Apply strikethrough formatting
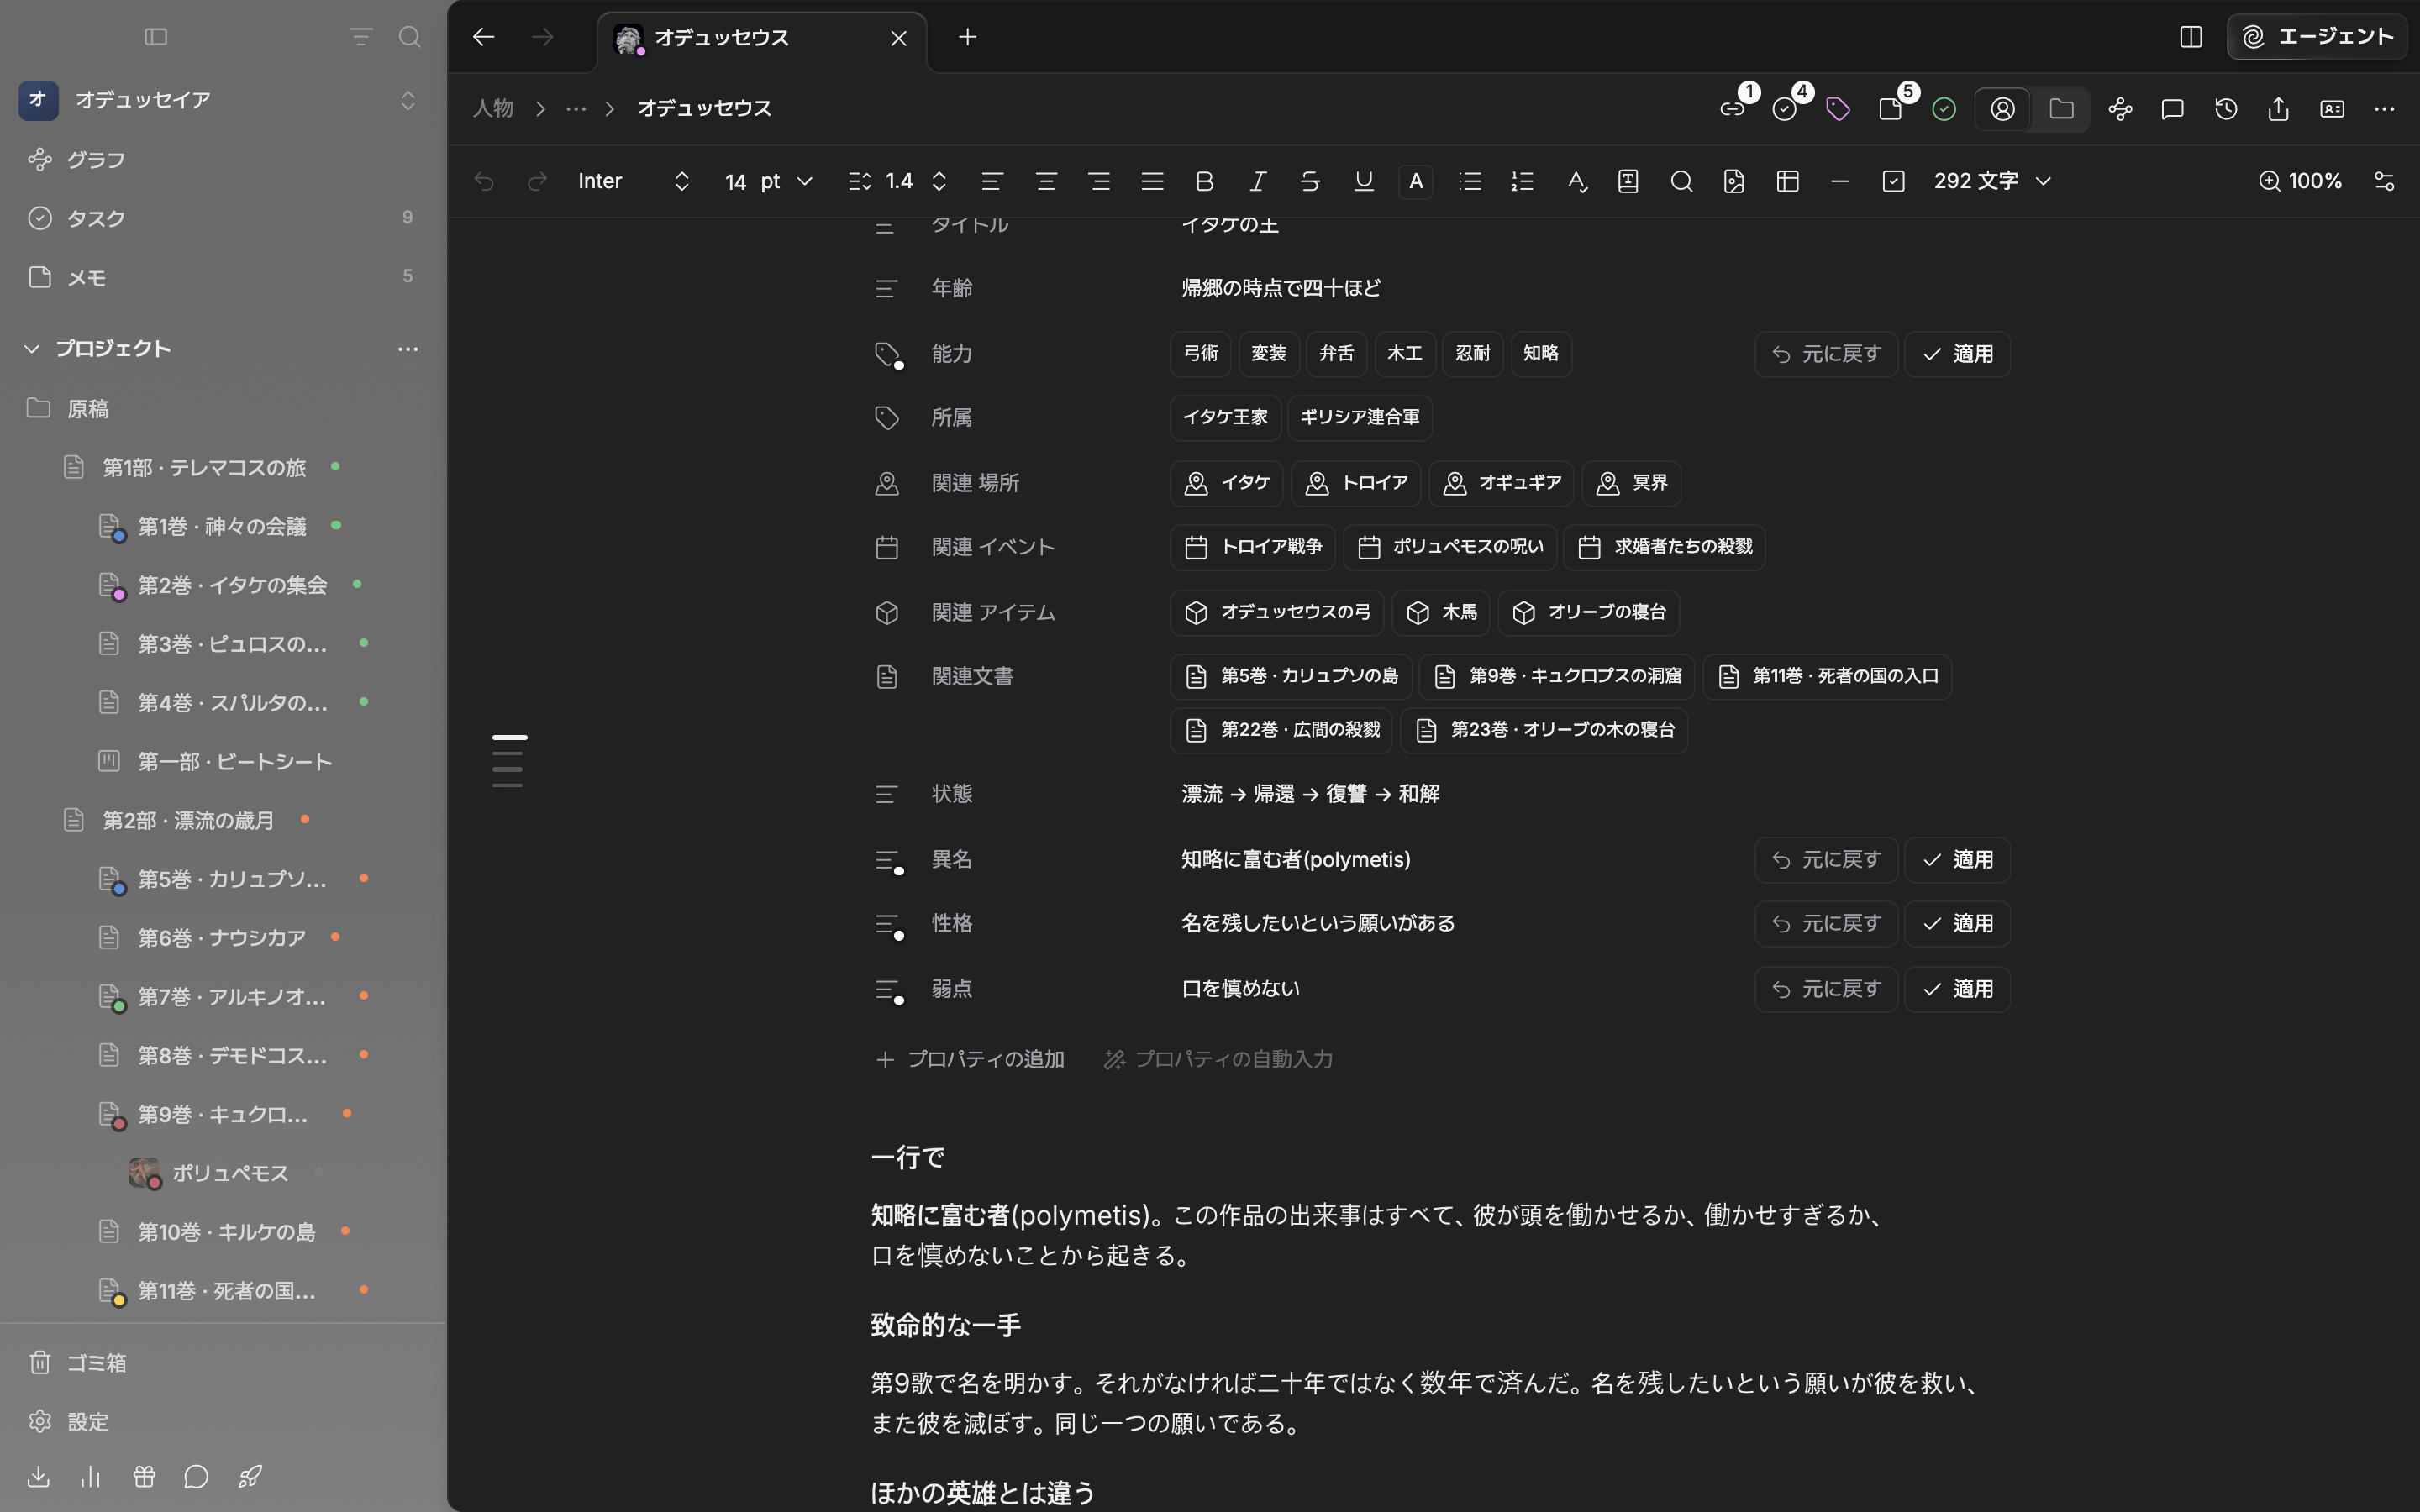The image size is (2420, 1512). (x=1310, y=181)
